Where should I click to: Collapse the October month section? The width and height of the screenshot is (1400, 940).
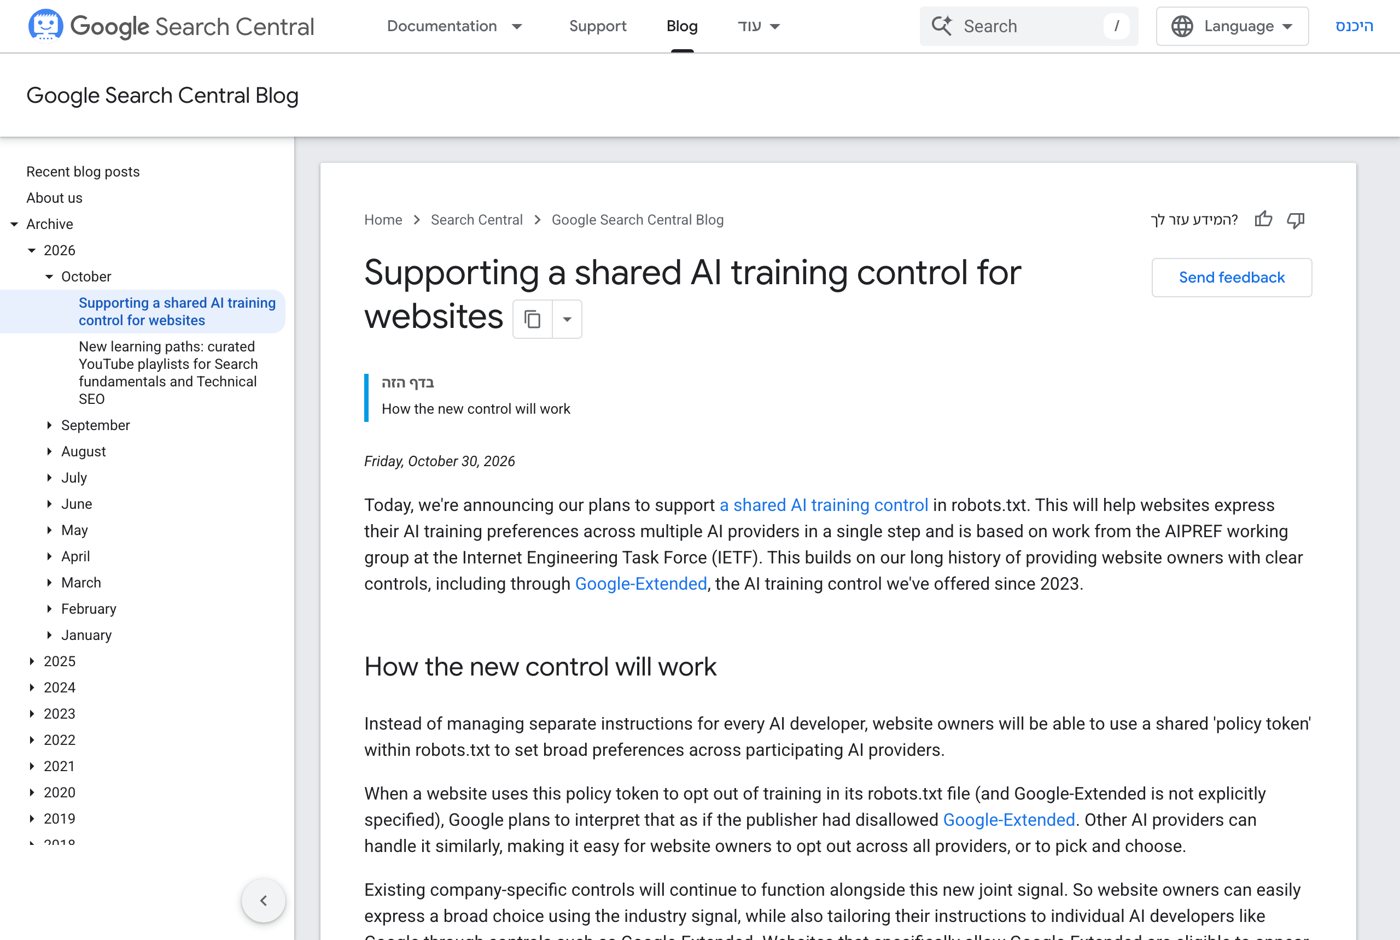tap(49, 277)
